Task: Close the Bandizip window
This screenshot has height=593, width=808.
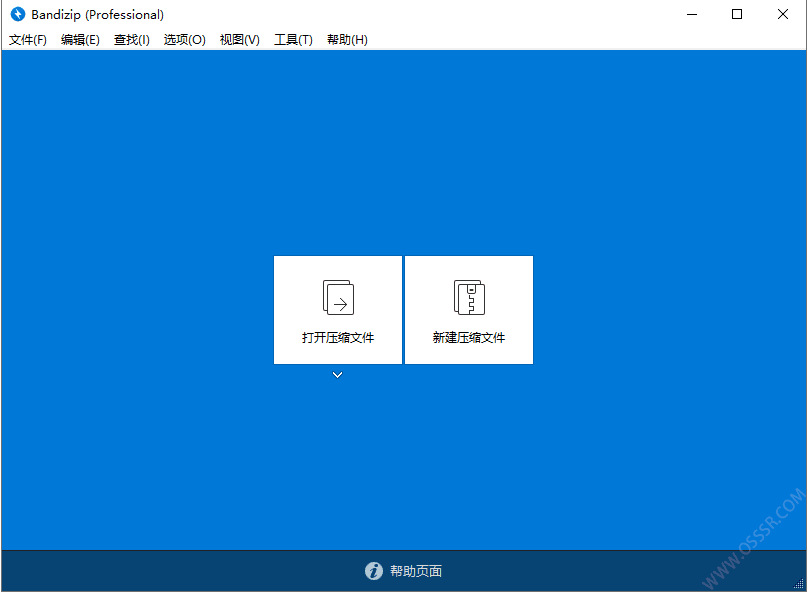Action: [x=783, y=14]
